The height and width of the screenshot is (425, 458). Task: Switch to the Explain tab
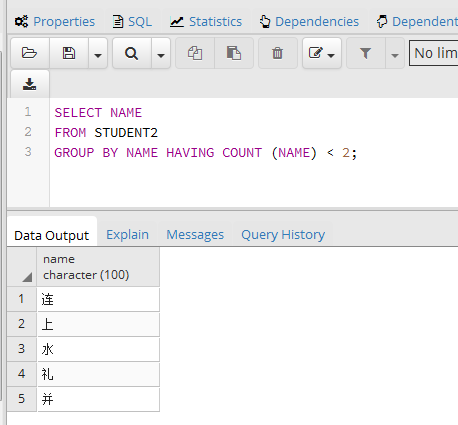point(127,235)
